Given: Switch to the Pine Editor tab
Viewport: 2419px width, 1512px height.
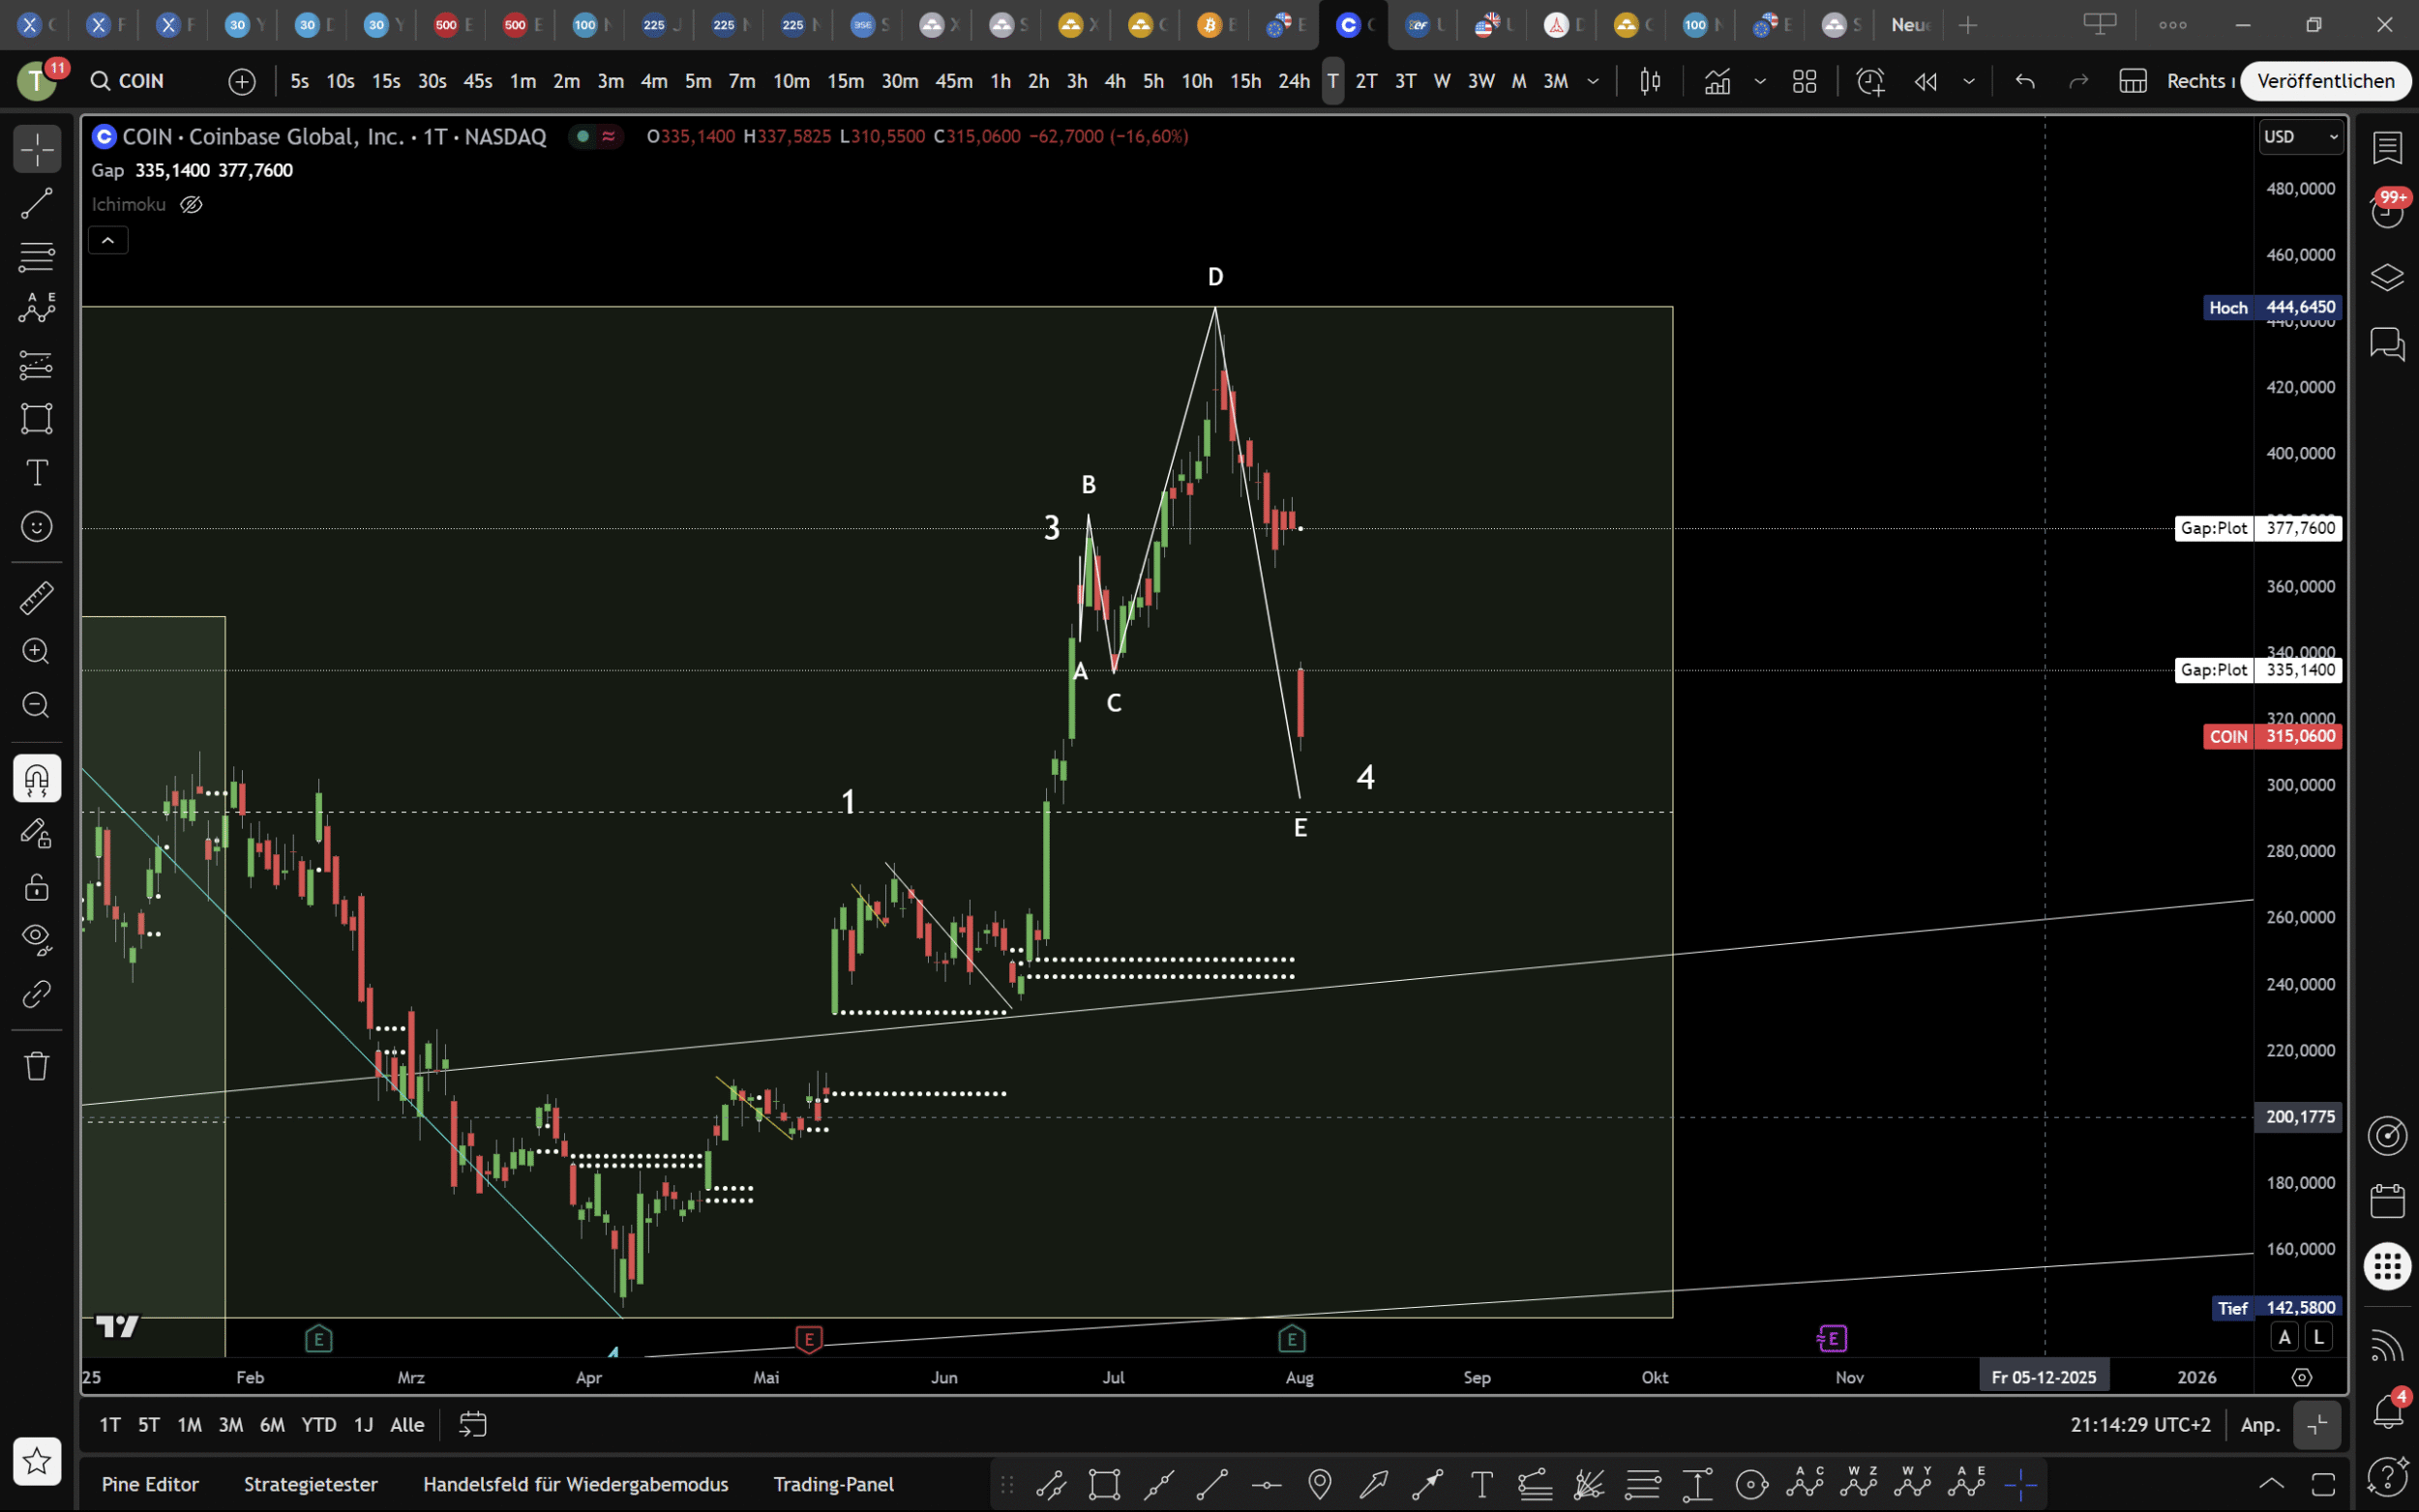Looking at the screenshot, I should point(150,1484).
